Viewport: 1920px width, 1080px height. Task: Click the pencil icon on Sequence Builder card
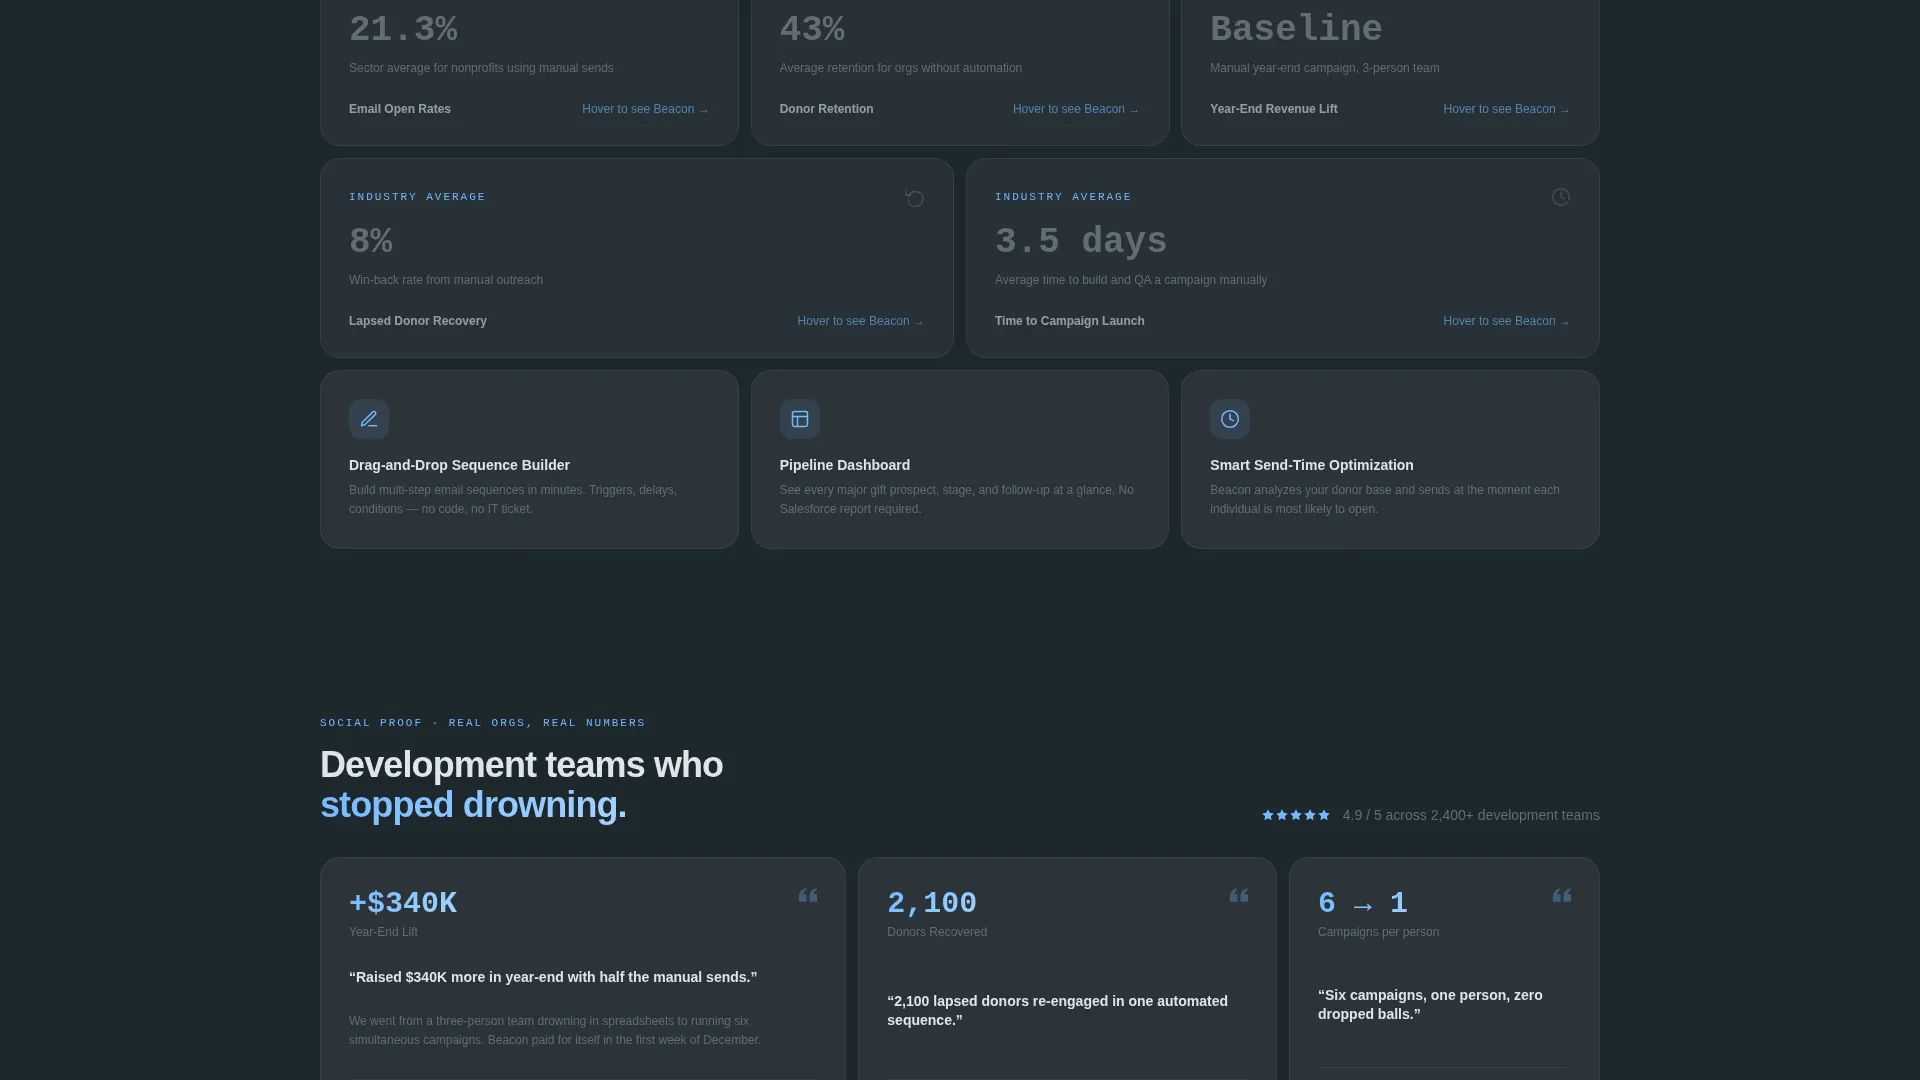tap(369, 419)
